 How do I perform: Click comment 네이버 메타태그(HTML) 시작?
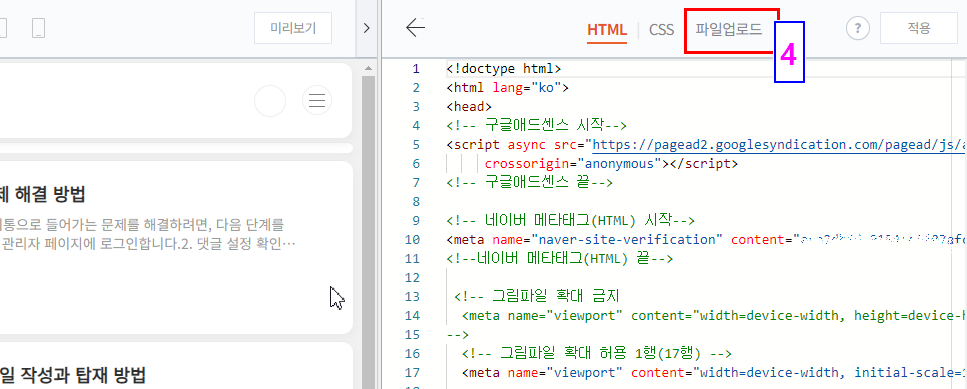pos(570,221)
